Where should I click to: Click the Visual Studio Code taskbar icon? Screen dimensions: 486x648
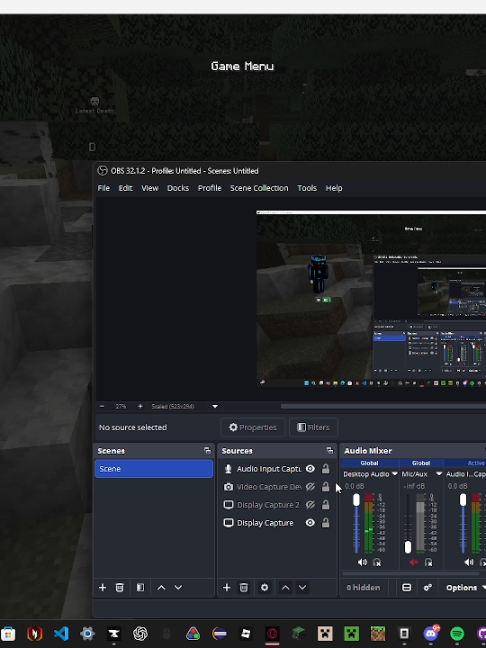coord(61,633)
